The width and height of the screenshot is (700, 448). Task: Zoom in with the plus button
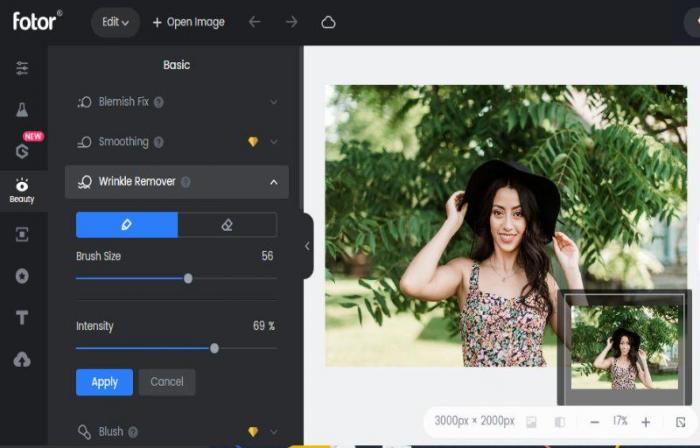[646, 422]
